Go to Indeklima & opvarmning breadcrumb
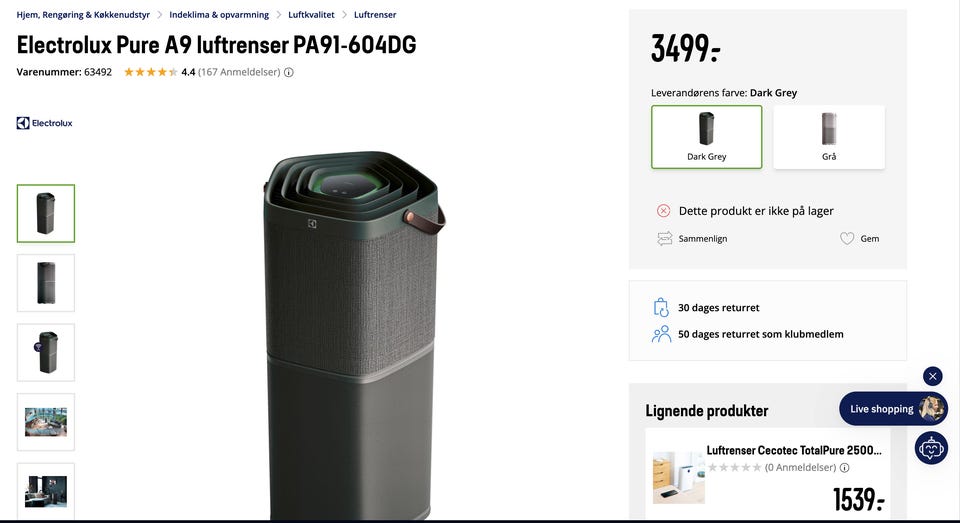Viewport: 960px width, 523px height. pyautogui.click(x=219, y=15)
